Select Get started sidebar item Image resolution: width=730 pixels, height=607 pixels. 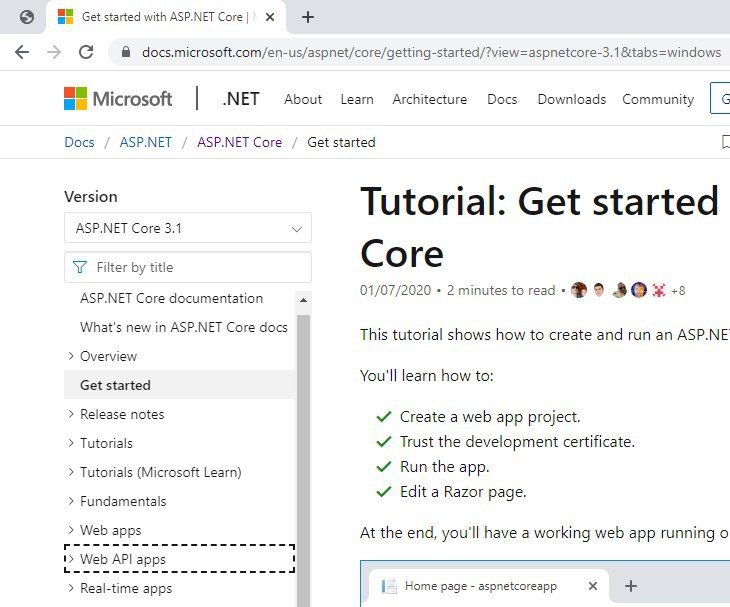(180, 385)
